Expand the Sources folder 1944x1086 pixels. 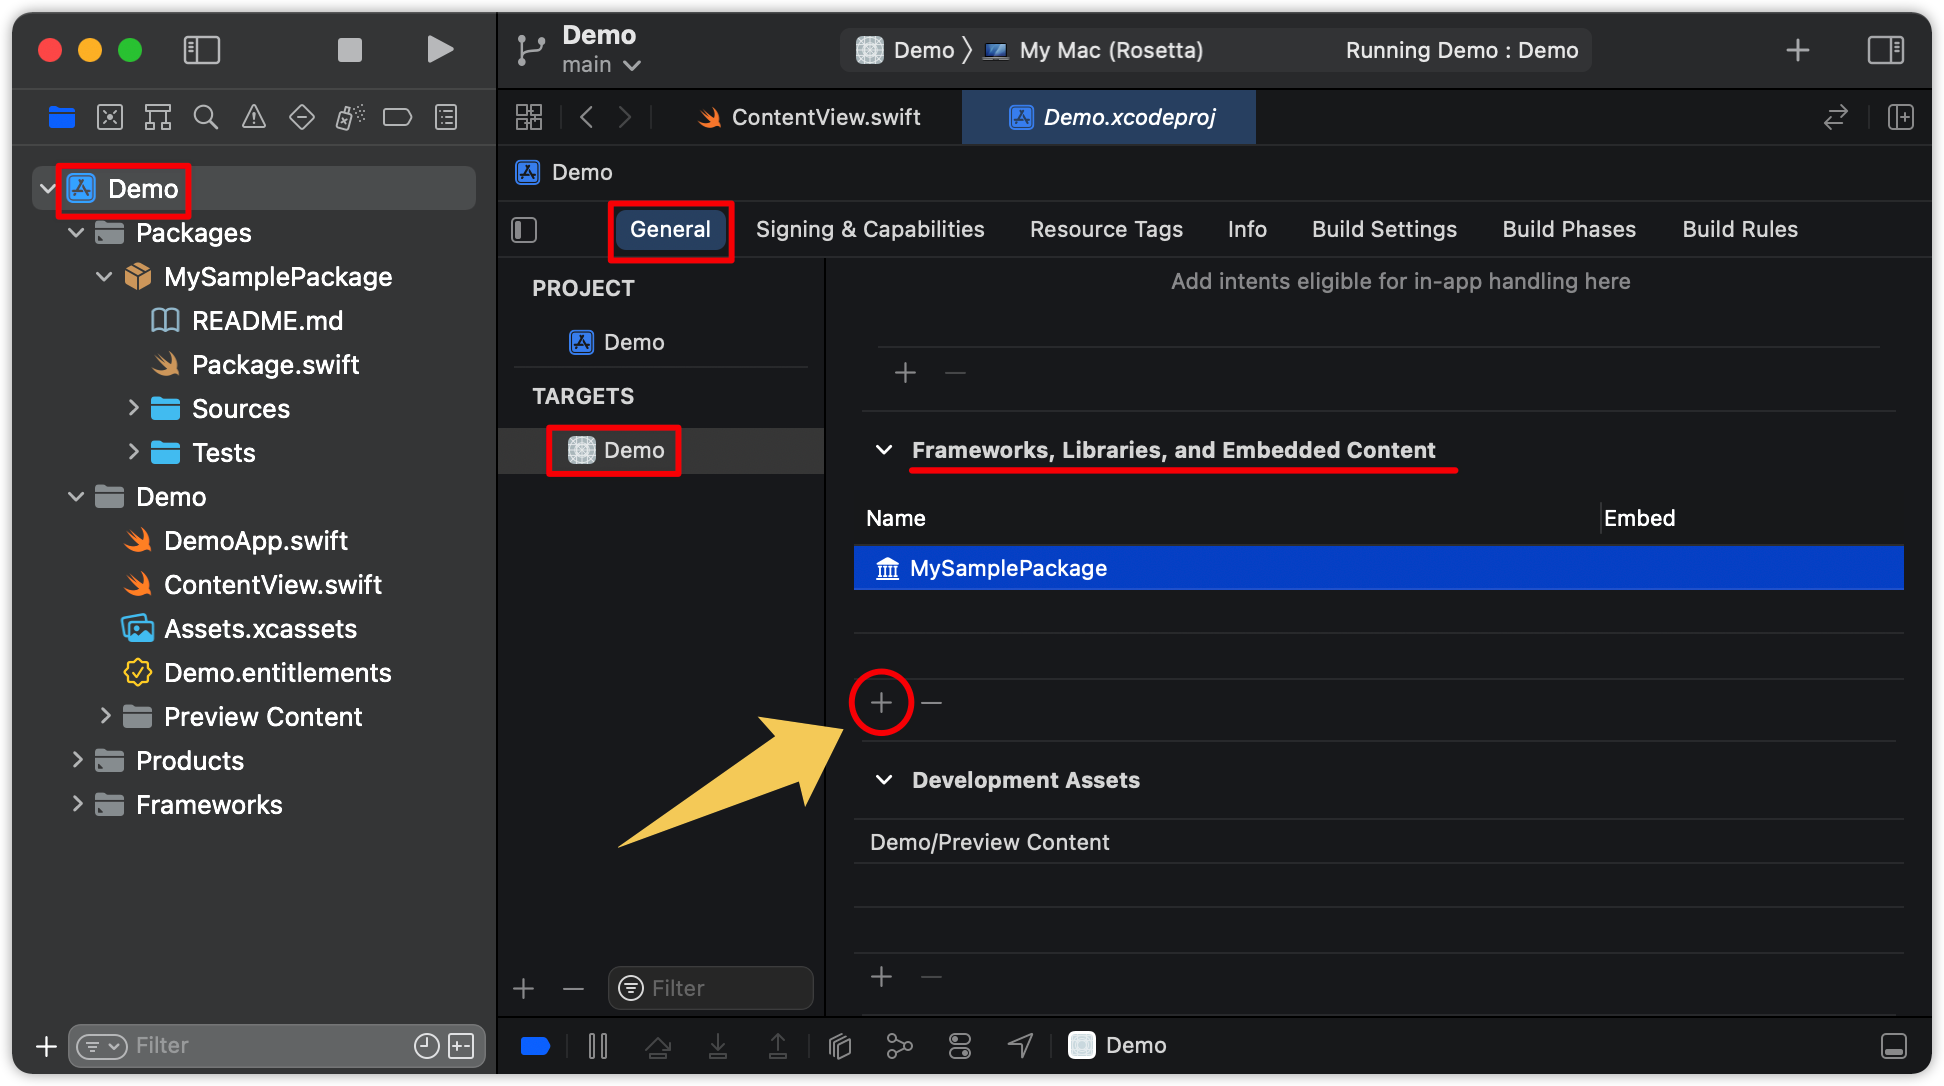[x=133, y=408]
